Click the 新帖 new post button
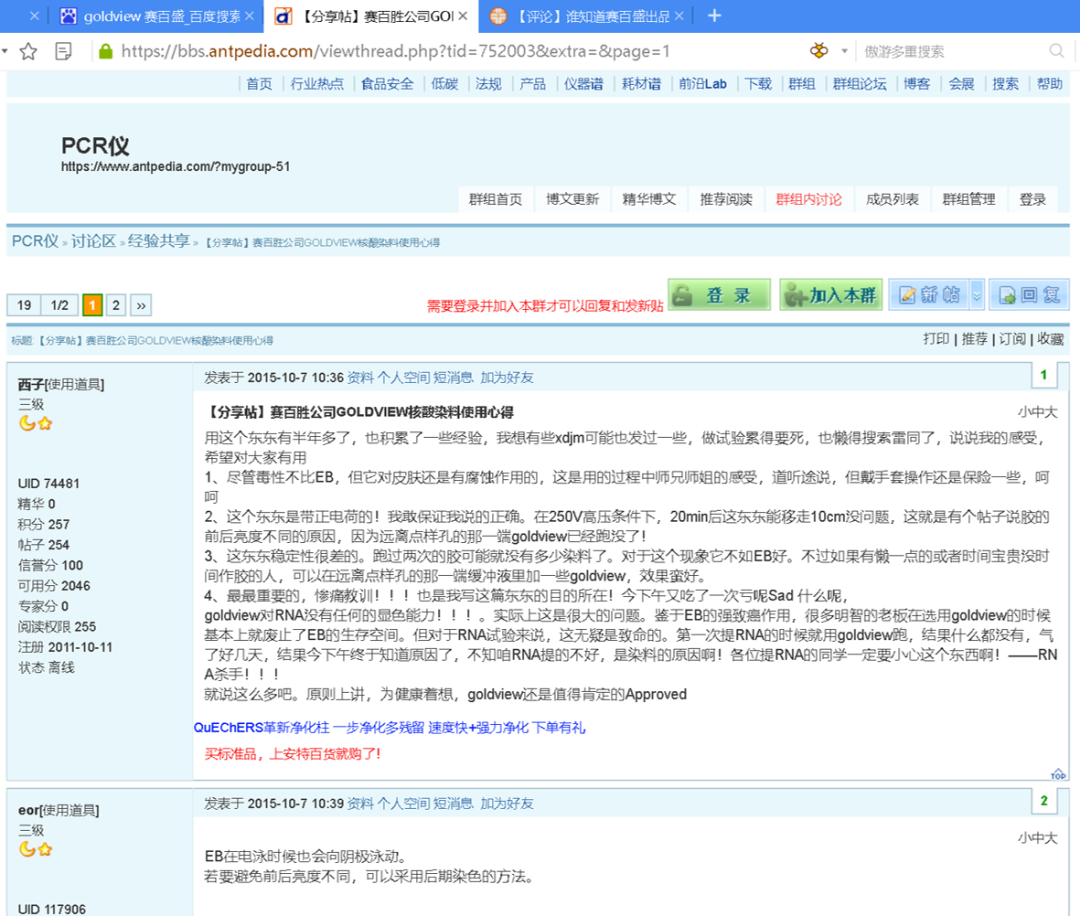 [x=929, y=295]
